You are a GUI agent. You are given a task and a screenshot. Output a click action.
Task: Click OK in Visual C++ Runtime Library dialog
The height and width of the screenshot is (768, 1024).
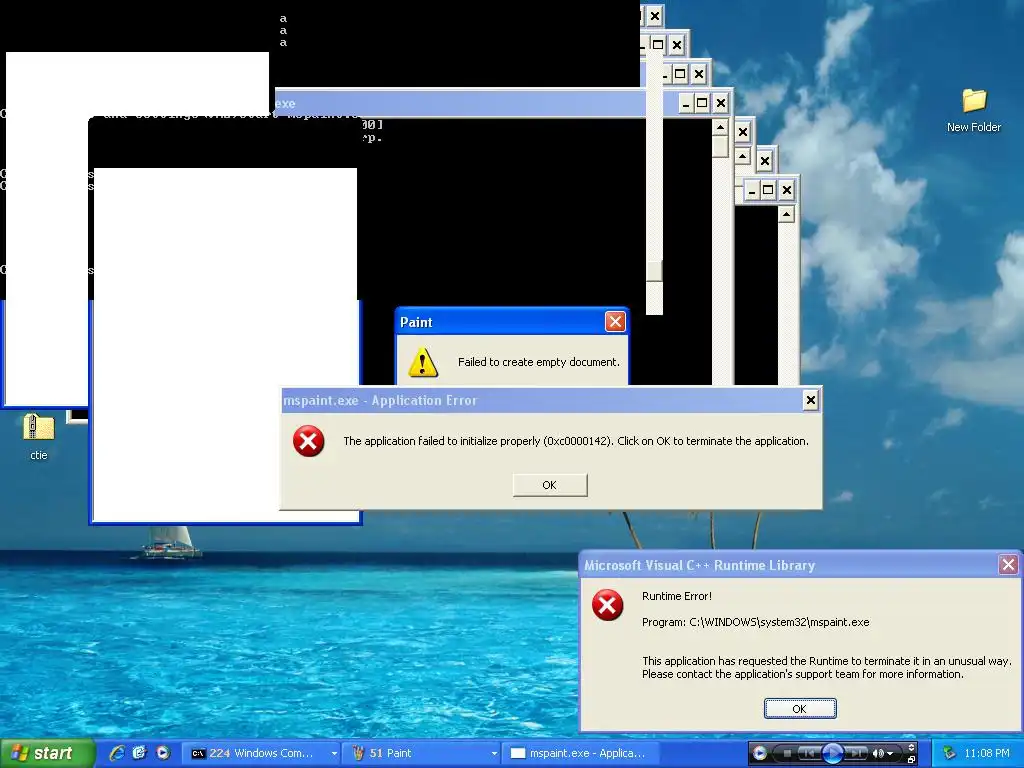pos(800,709)
